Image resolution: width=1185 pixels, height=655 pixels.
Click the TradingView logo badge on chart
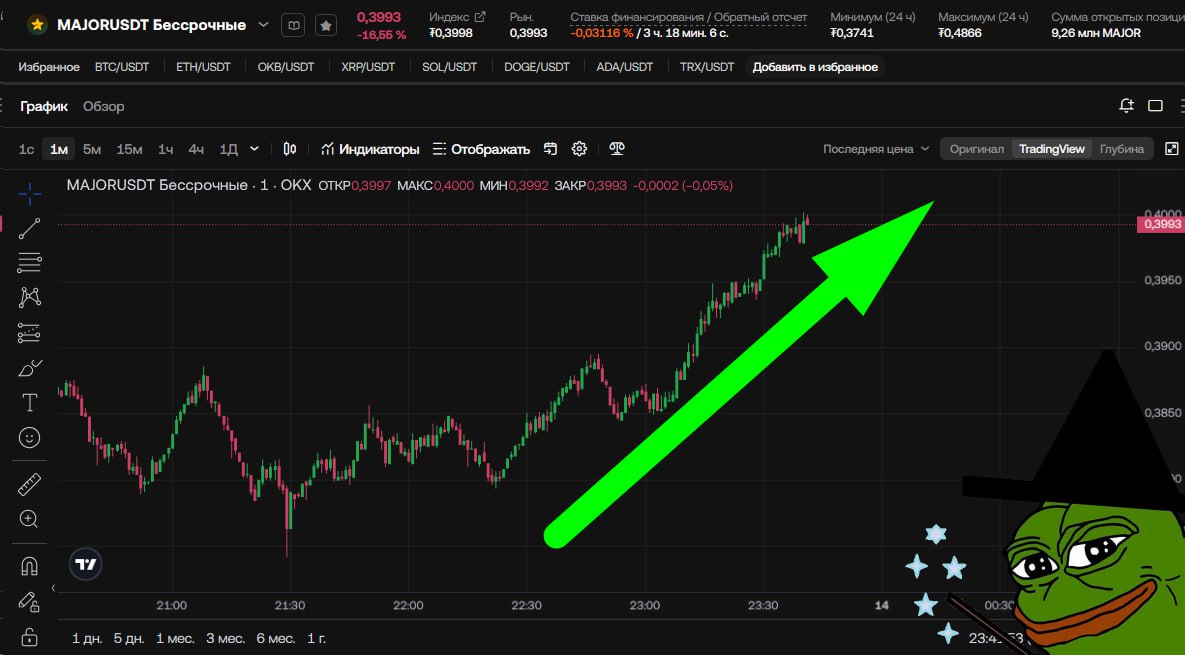85,564
